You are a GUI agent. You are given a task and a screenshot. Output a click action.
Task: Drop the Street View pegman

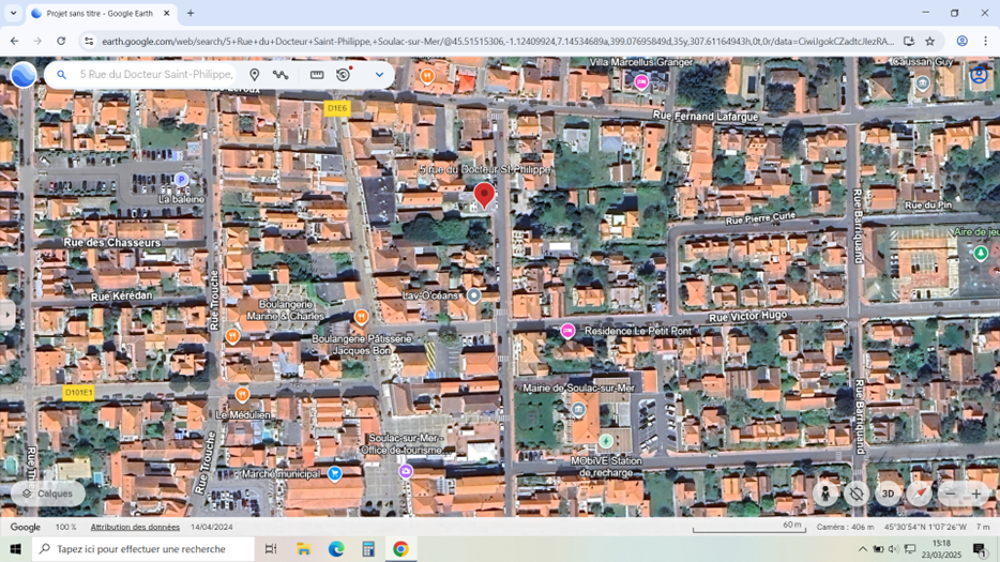coord(825,494)
